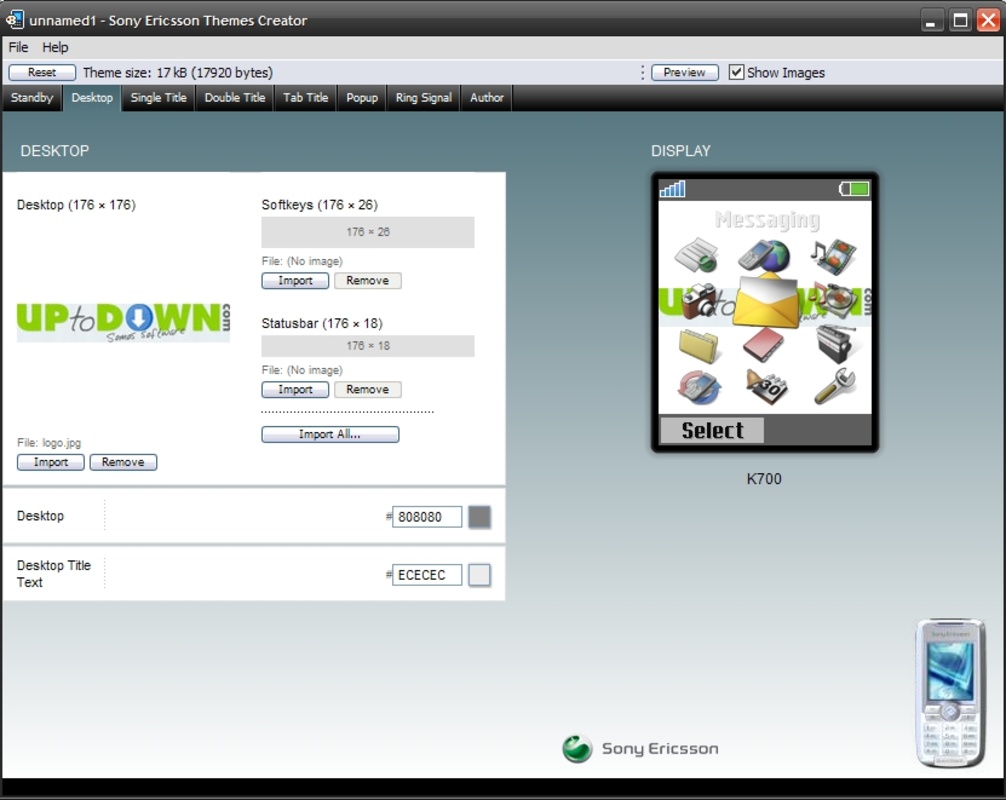Click the calendar organizer icon showing 30
This screenshot has height=800, width=1006.
click(x=767, y=387)
